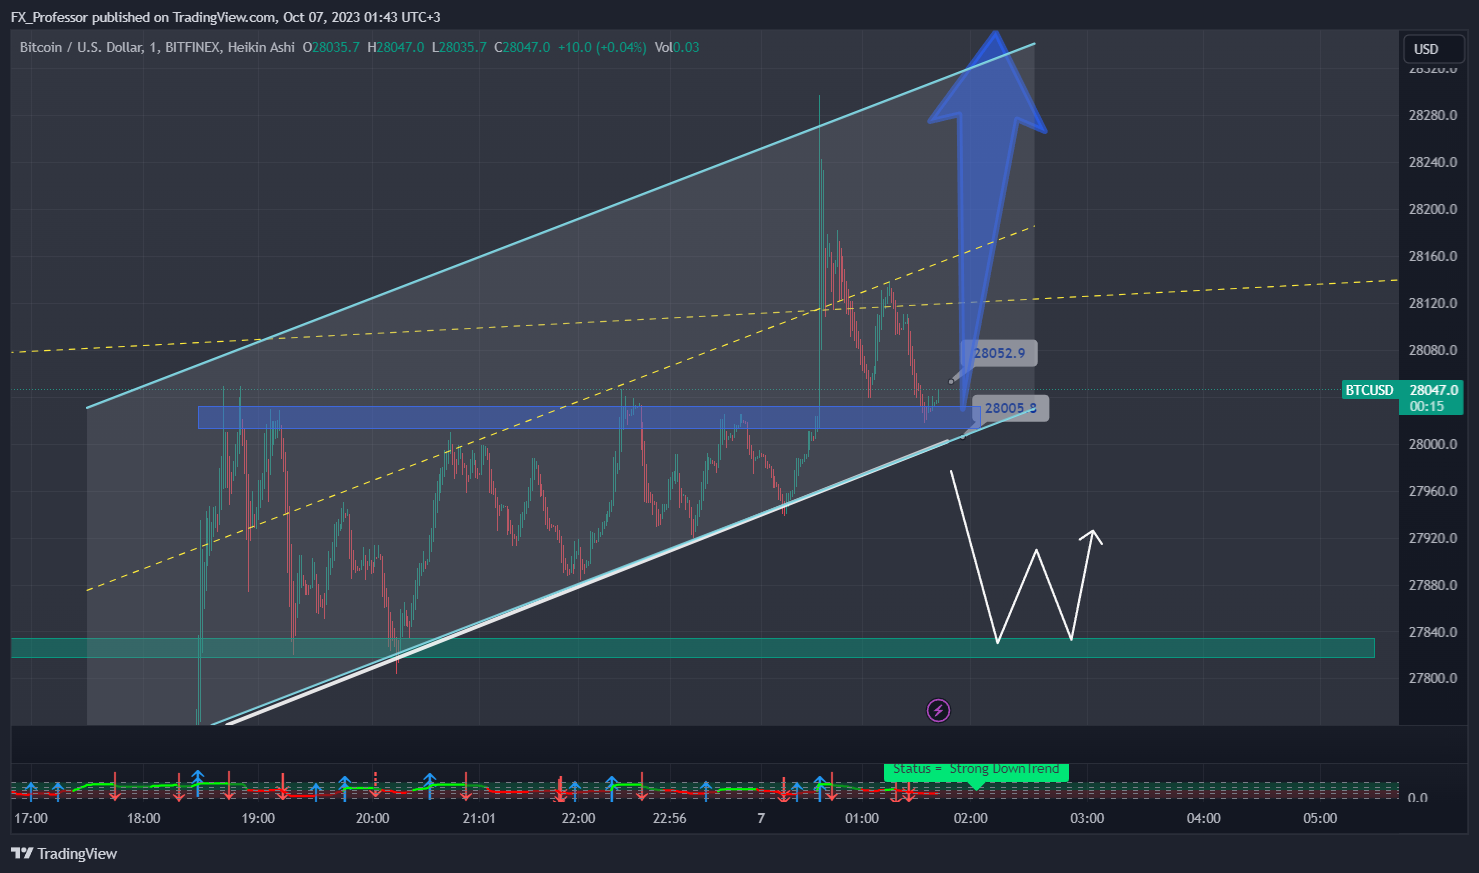Click the purple lightning bolt event icon

point(938,711)
